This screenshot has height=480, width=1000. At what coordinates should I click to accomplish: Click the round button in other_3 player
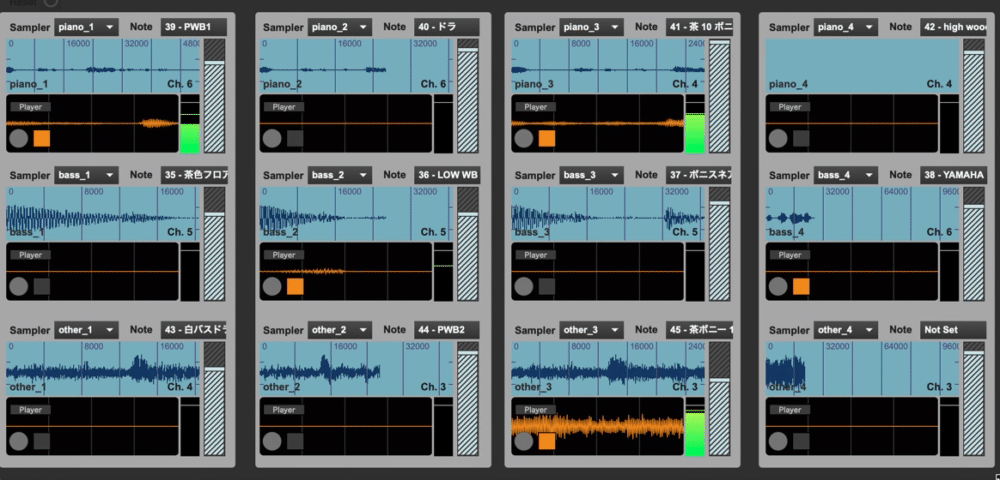(x=523, y=441)
